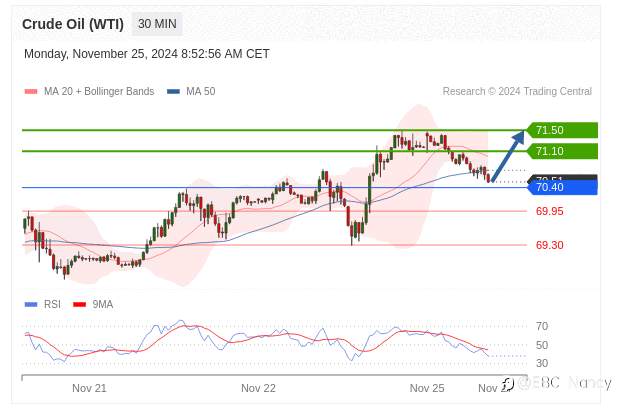Click the Crude Oil (WTI) title
This screenshot has height=412, width=619.
click(x=73, y=24)
